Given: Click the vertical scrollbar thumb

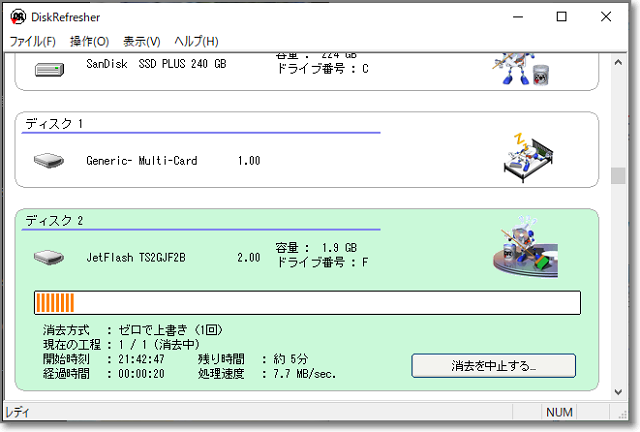Looking at the screenshot, I should (620, 176).
